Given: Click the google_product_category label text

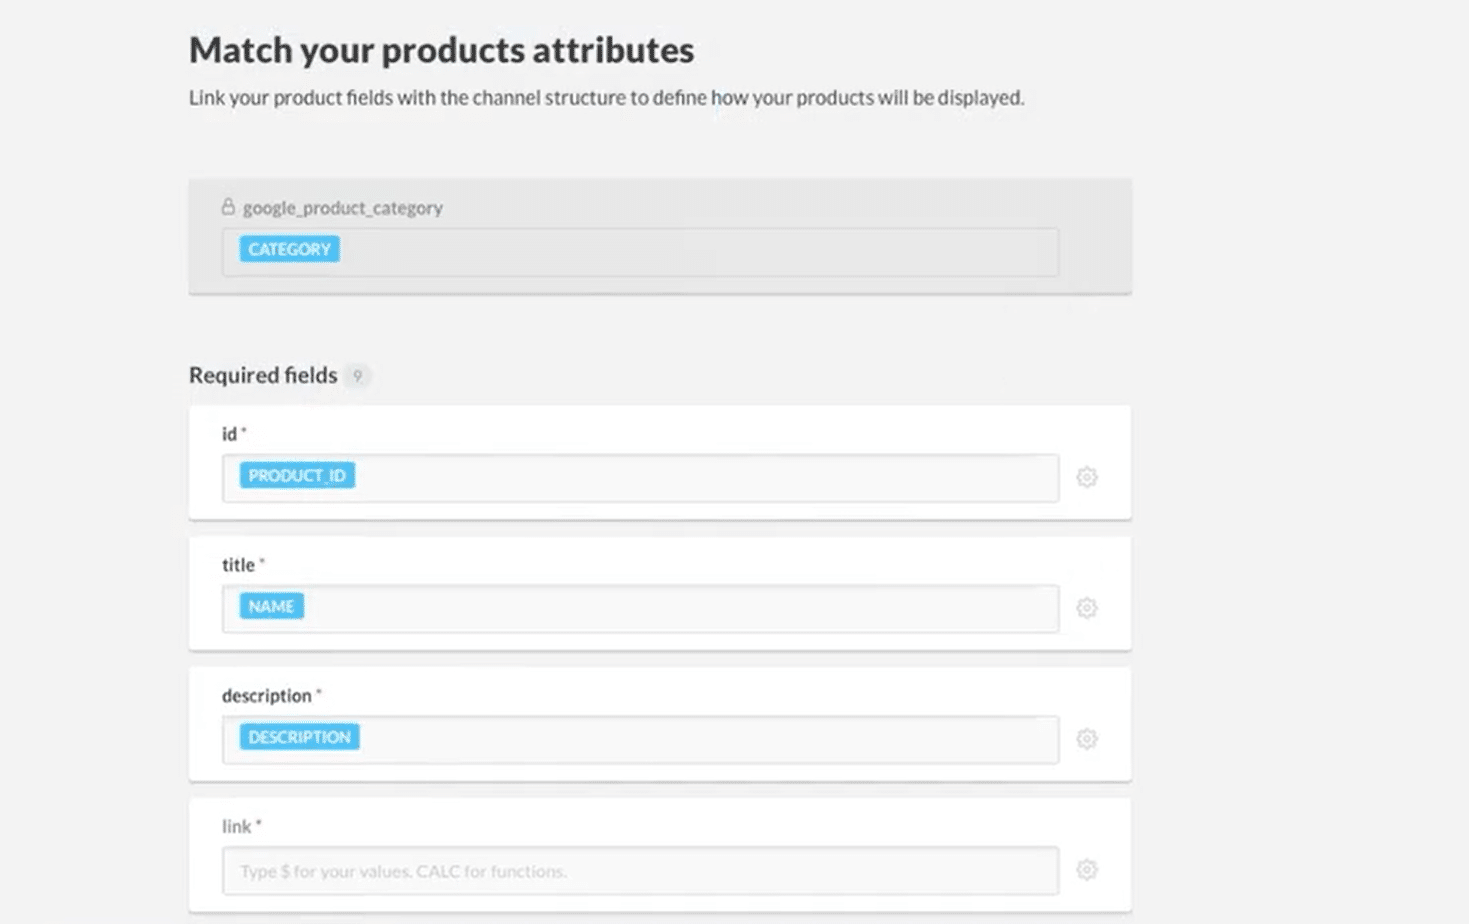Looking at the screenshot, I should tap(343, 208).
